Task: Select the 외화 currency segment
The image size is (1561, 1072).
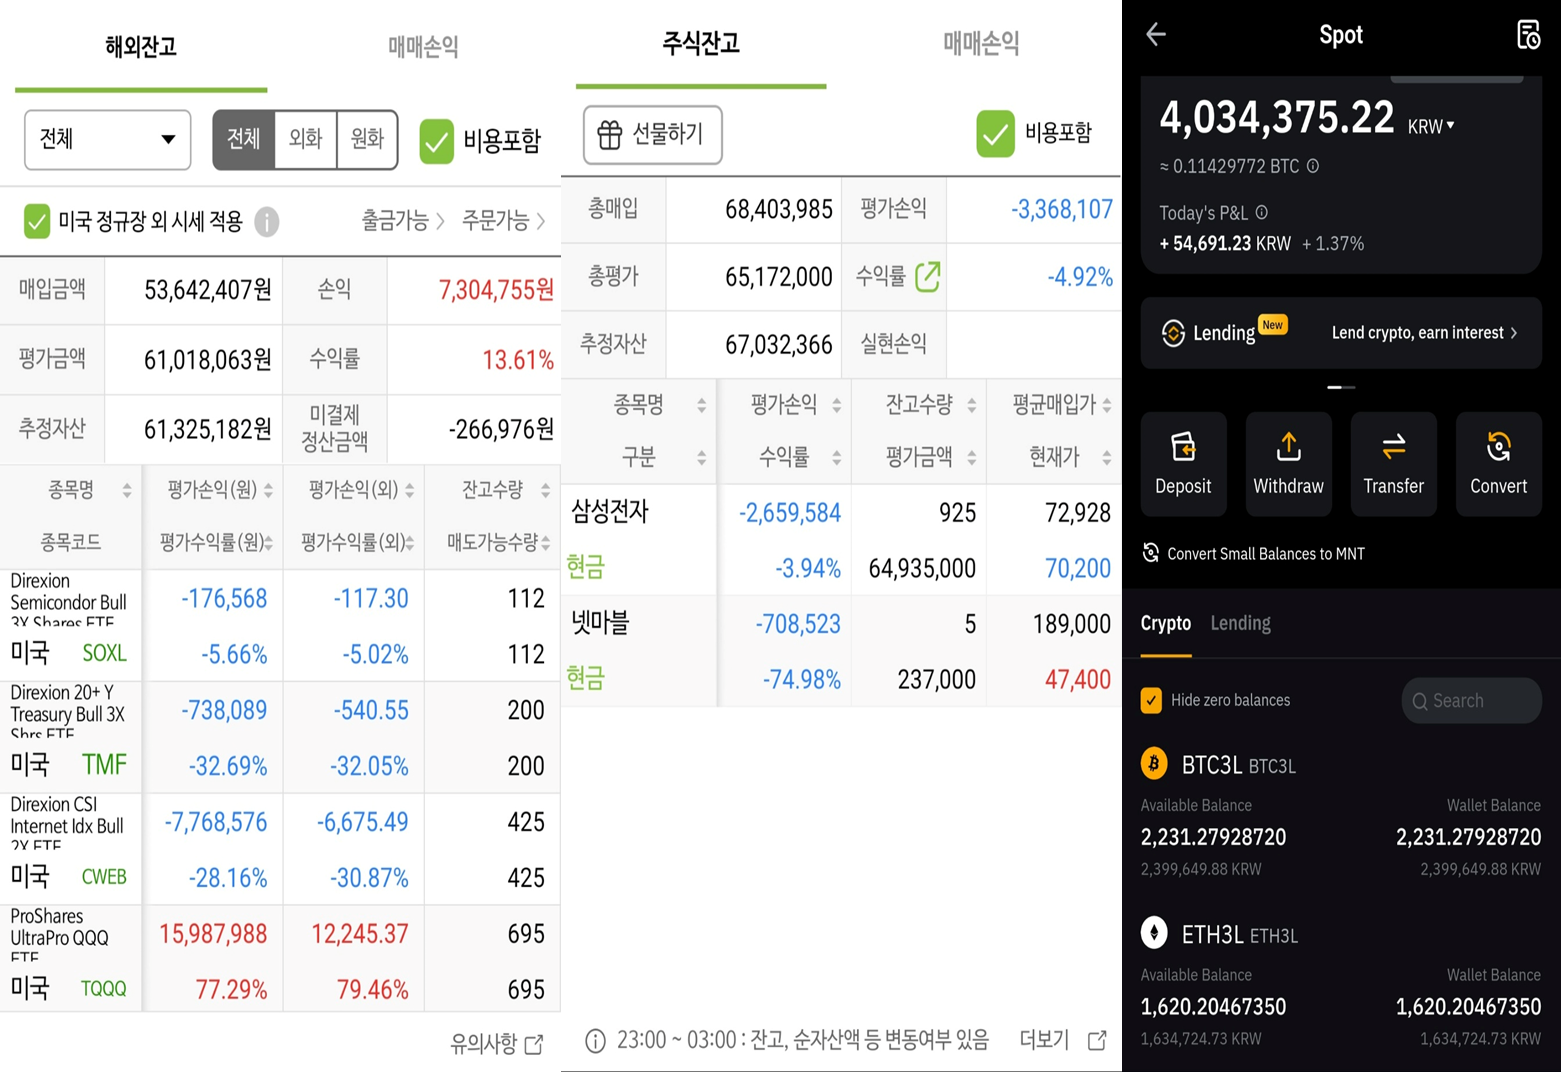Action: 306,139
